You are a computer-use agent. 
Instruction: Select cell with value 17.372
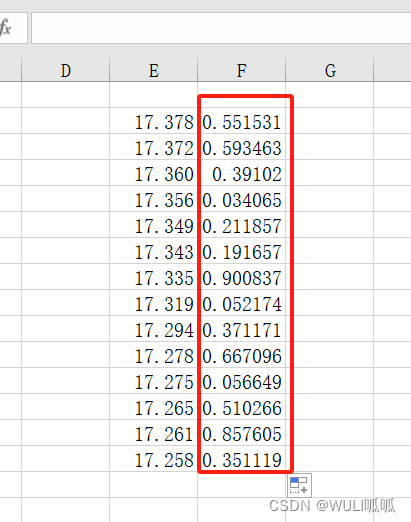tap(154, 147)
